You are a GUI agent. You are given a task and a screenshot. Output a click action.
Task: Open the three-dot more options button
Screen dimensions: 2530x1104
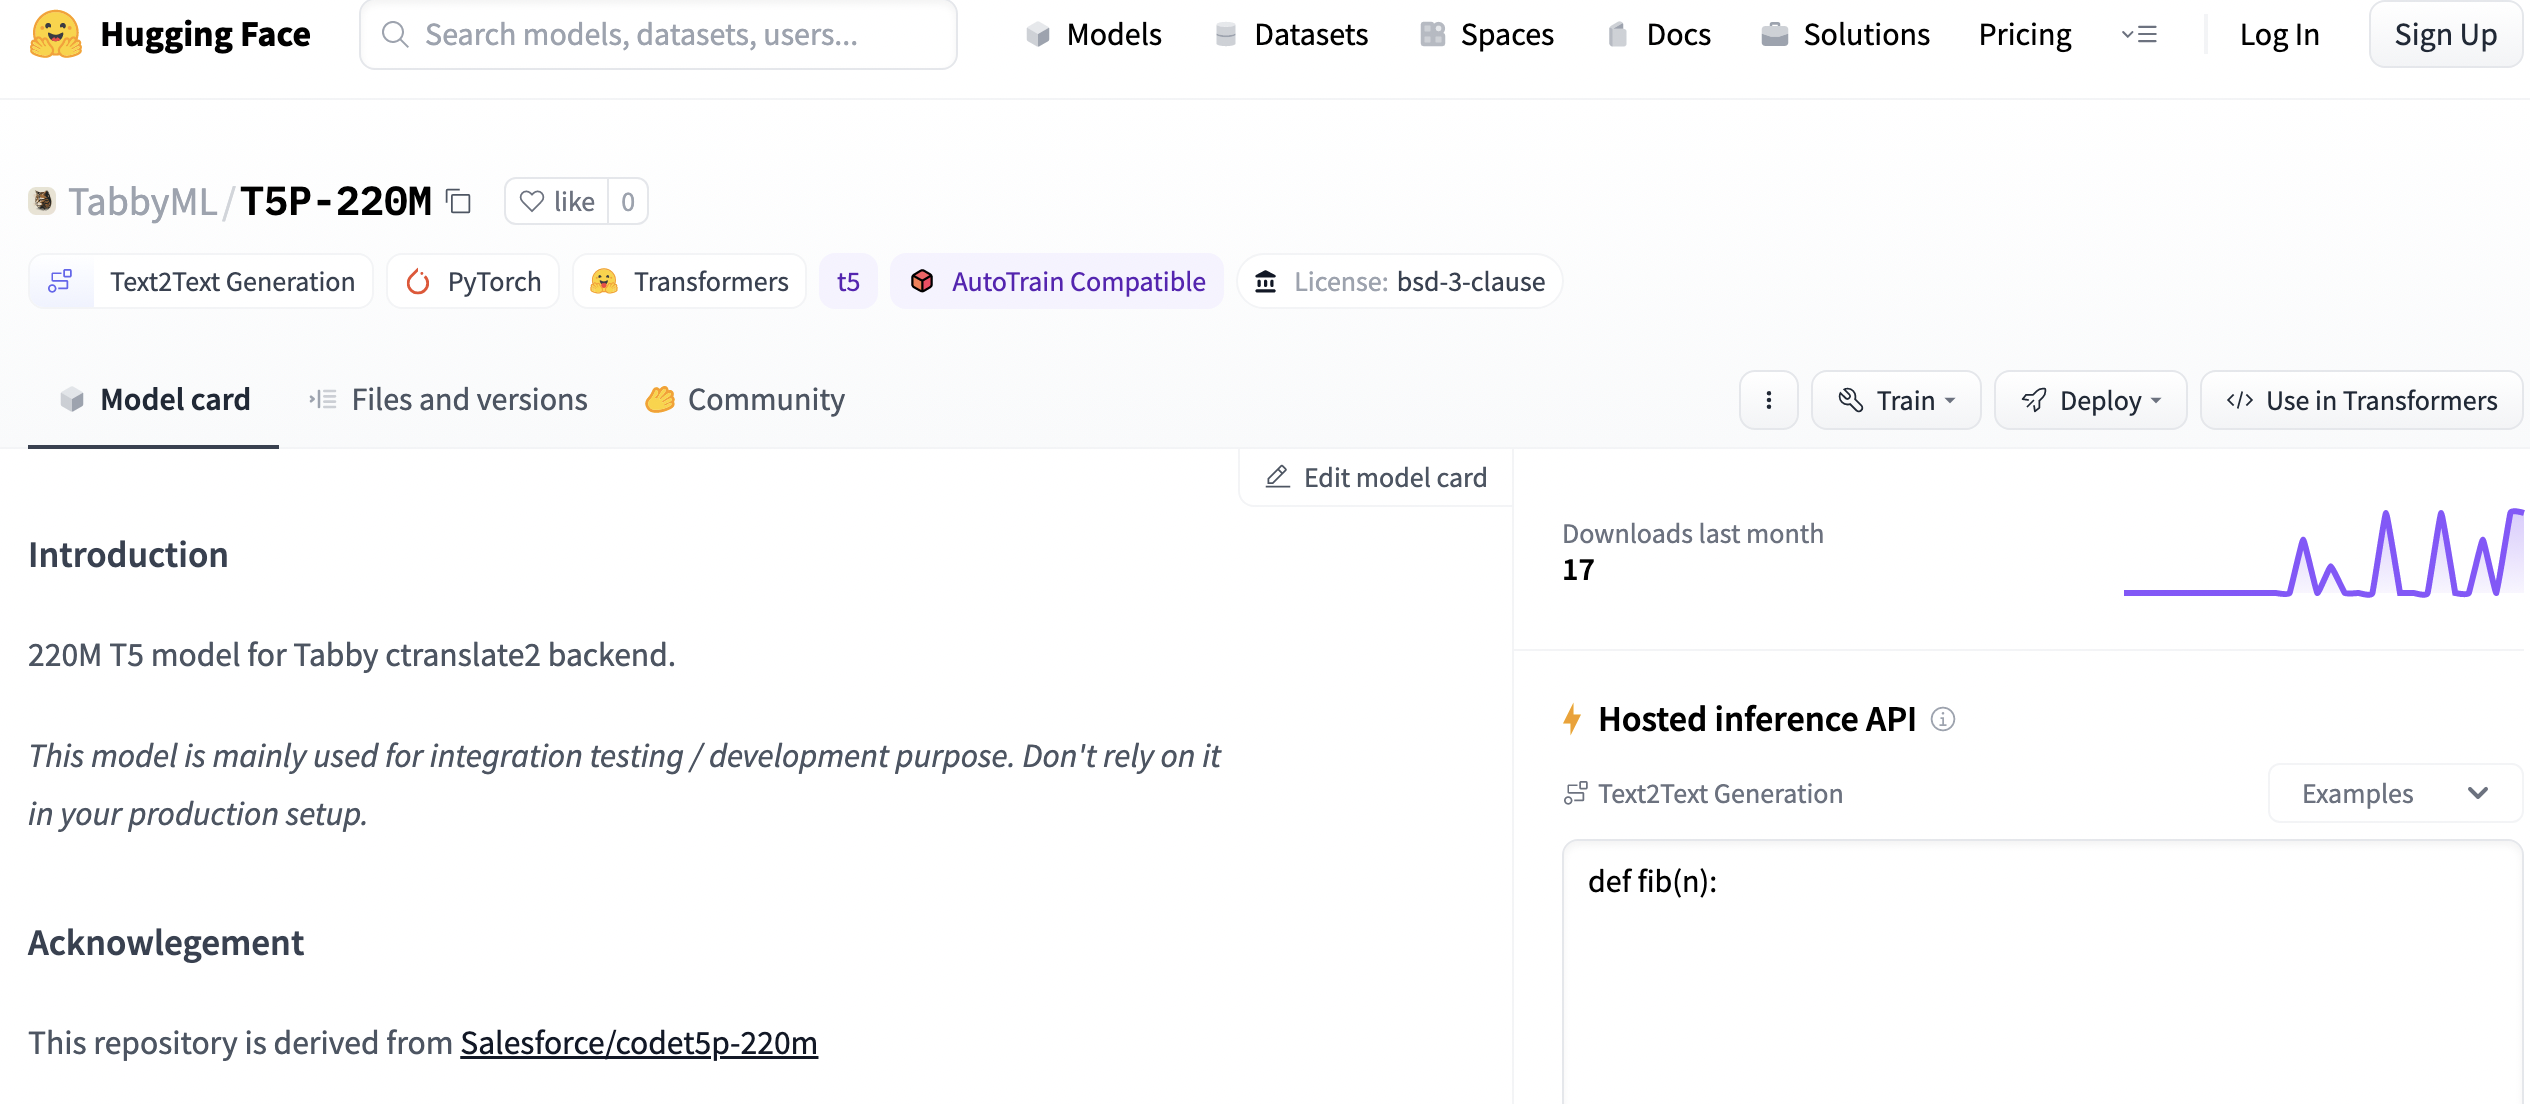pos(1768,400)
